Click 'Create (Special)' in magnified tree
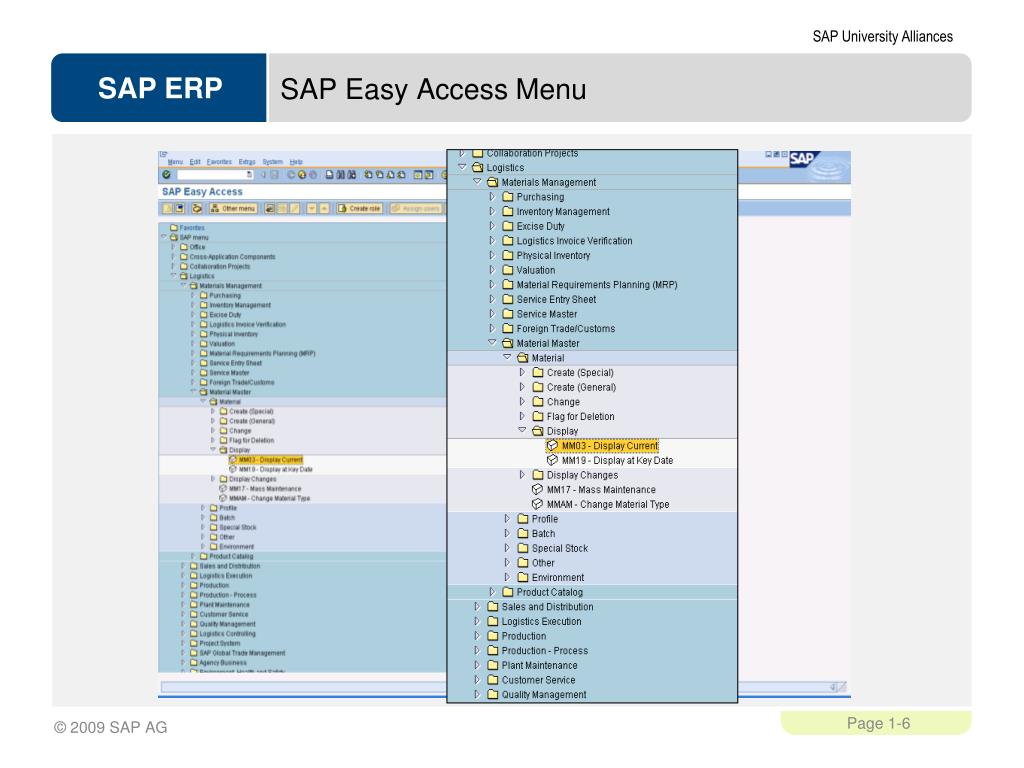Viewport: 1024px width, 768px height. click(580, 372)
